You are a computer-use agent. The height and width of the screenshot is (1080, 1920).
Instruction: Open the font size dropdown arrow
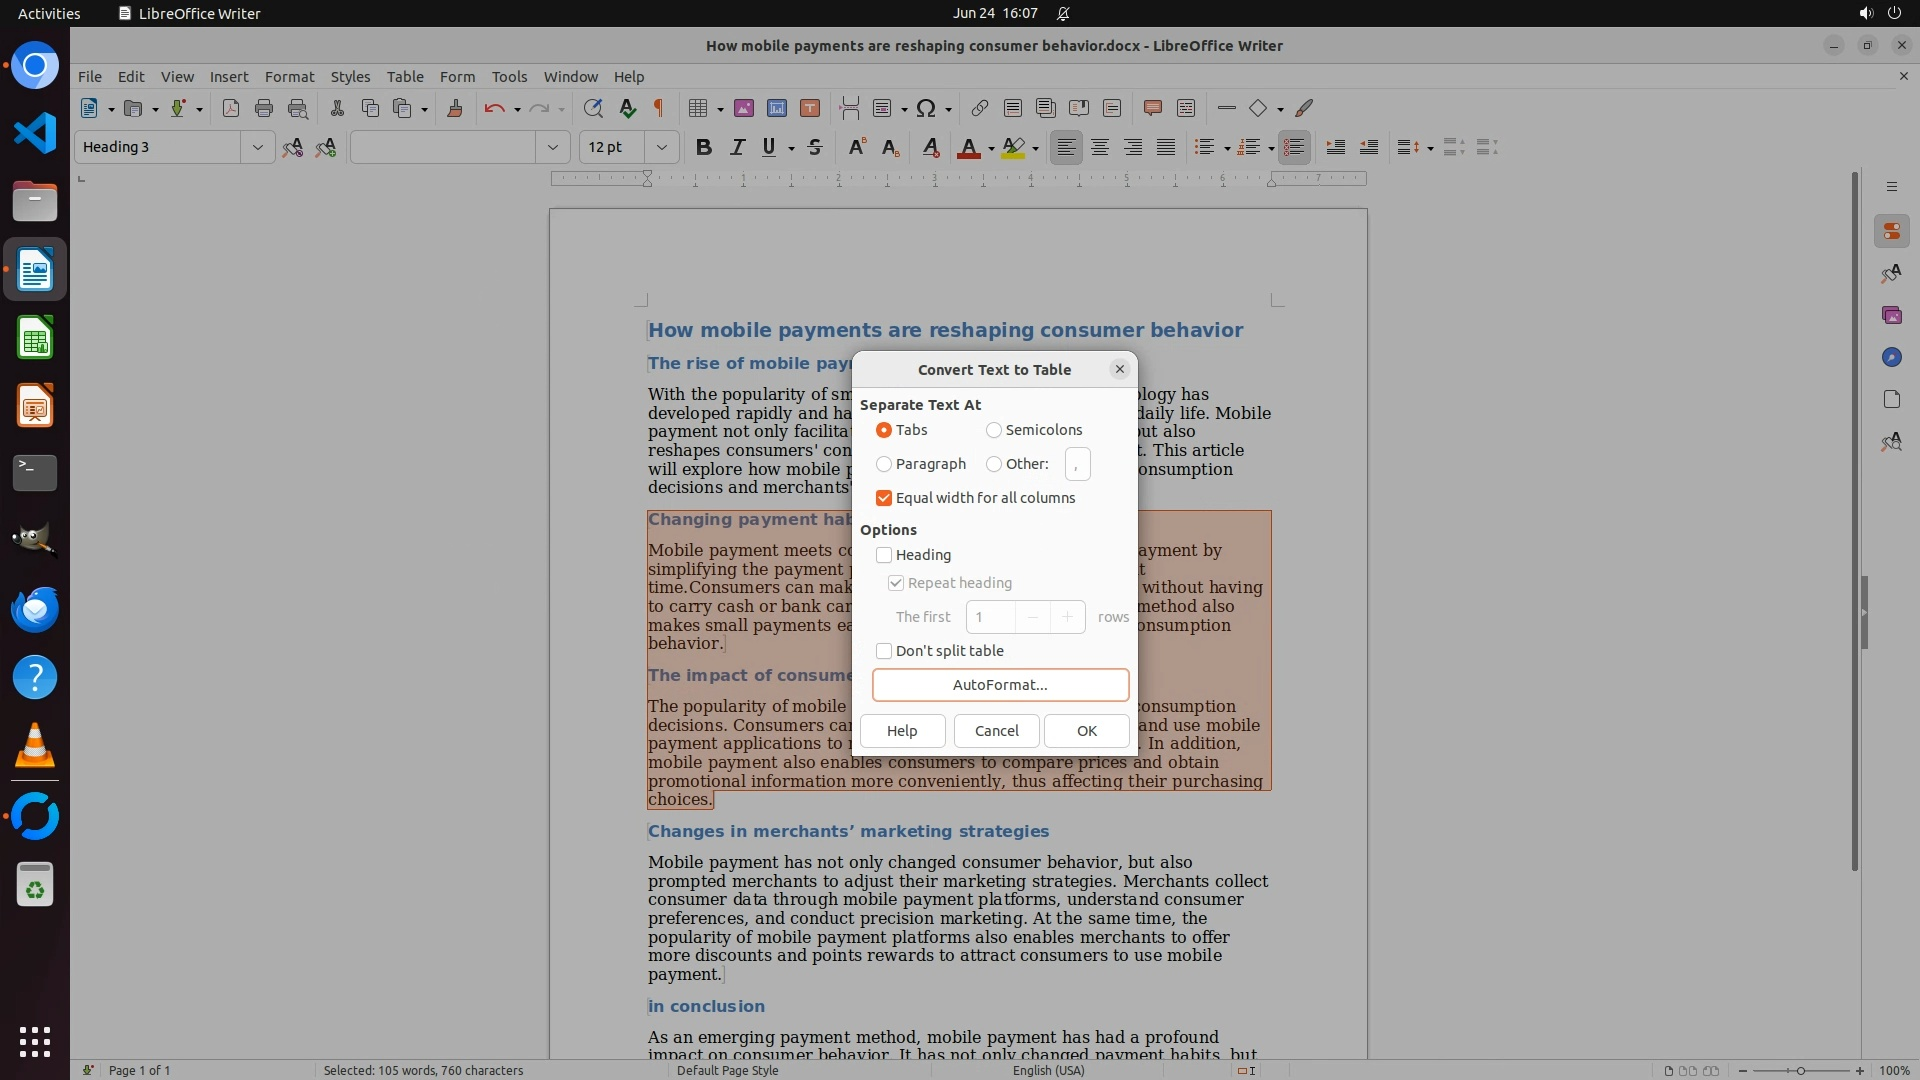pyautogui.click(x=661, y=147)
